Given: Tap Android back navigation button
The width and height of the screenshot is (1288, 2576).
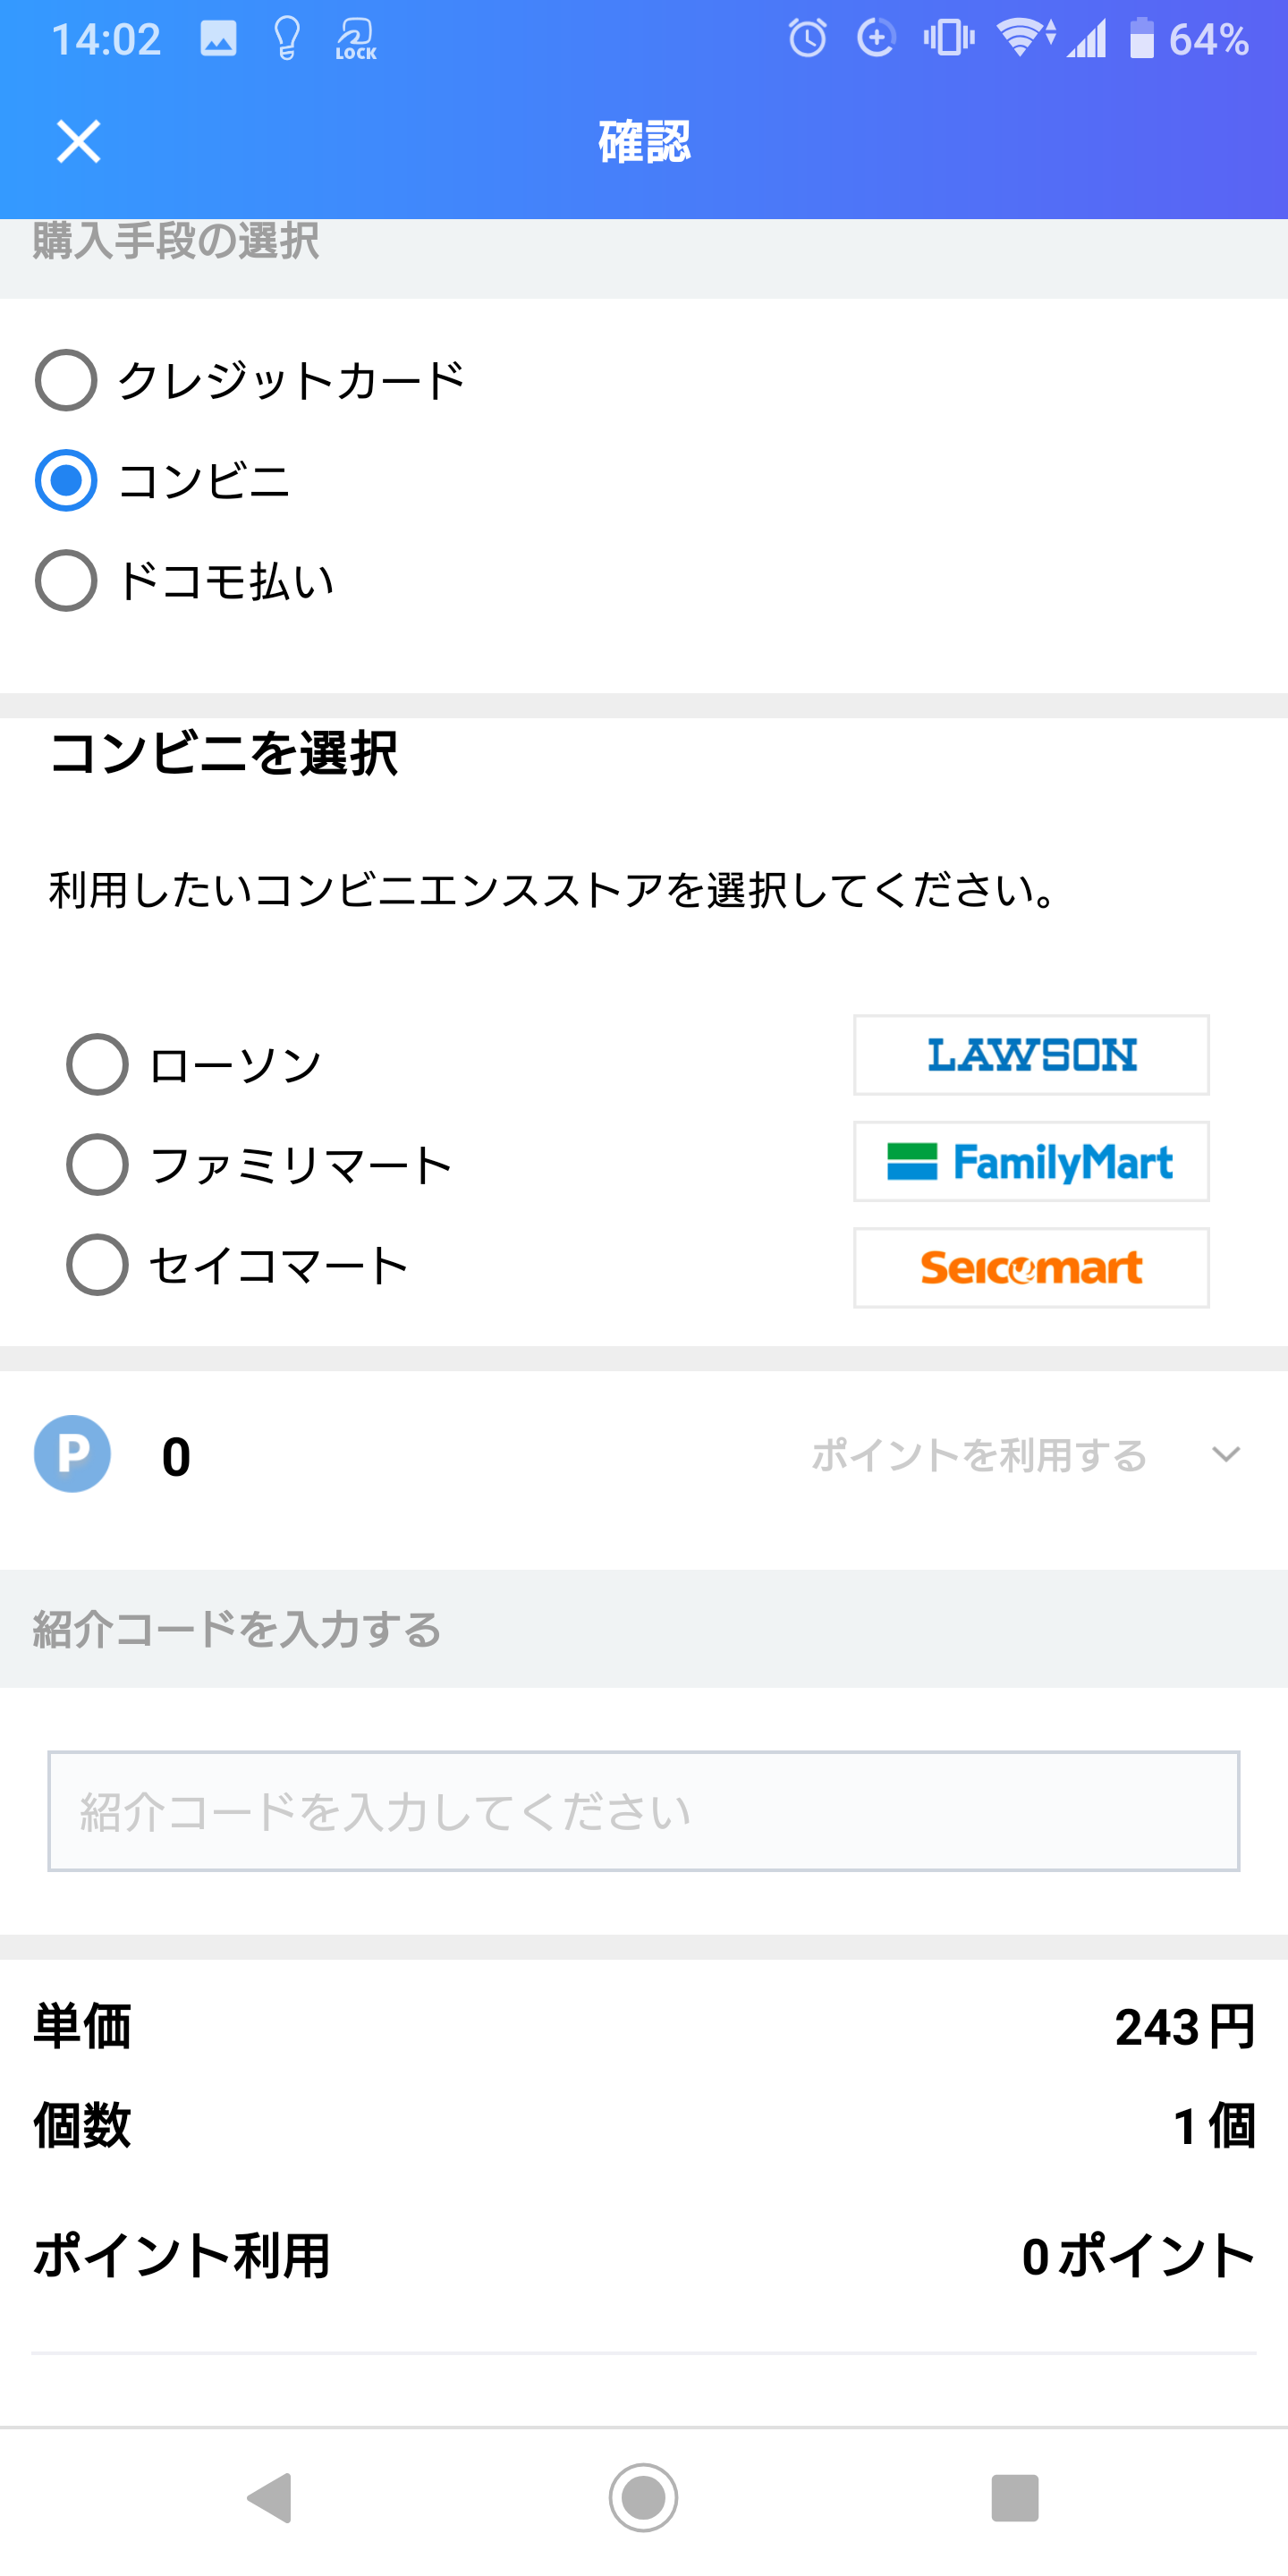Looking at the screenshot, I should (x=269, y=2498).
